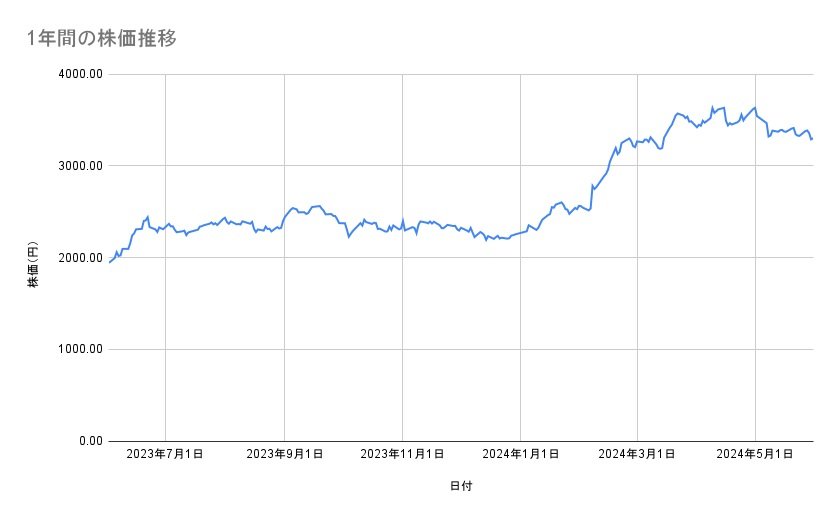The width and height of the screenshot is (839, 519).
Task: Click the blue line where it crosses the 2023年7月1日 gridline
Action: tap(165, 226)
